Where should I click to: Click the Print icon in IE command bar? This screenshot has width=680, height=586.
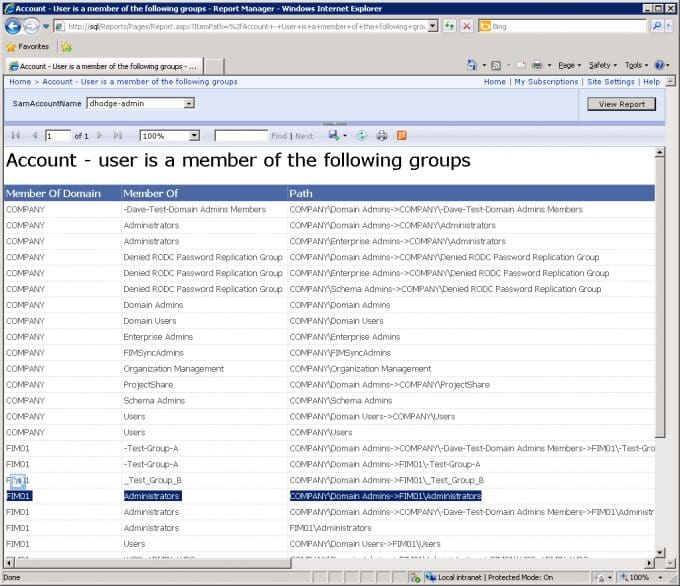point(537,65)
